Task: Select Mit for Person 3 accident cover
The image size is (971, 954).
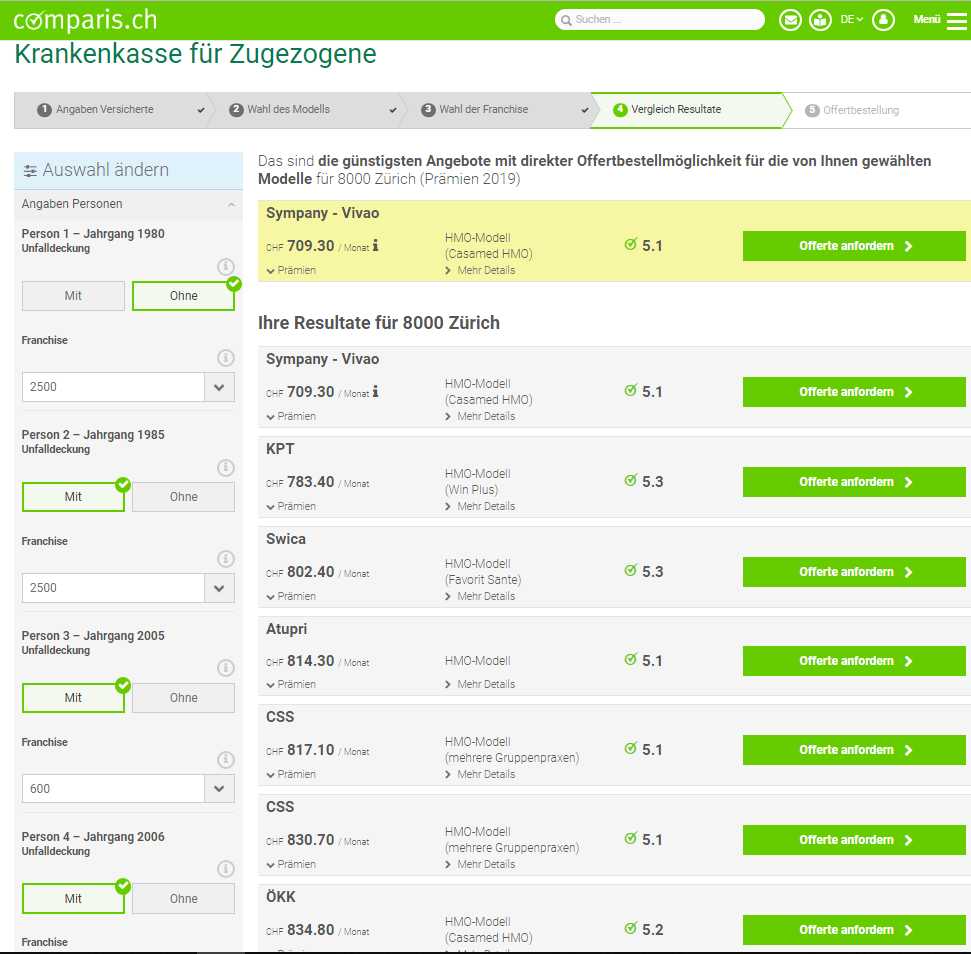Action: tap(73, 698)
